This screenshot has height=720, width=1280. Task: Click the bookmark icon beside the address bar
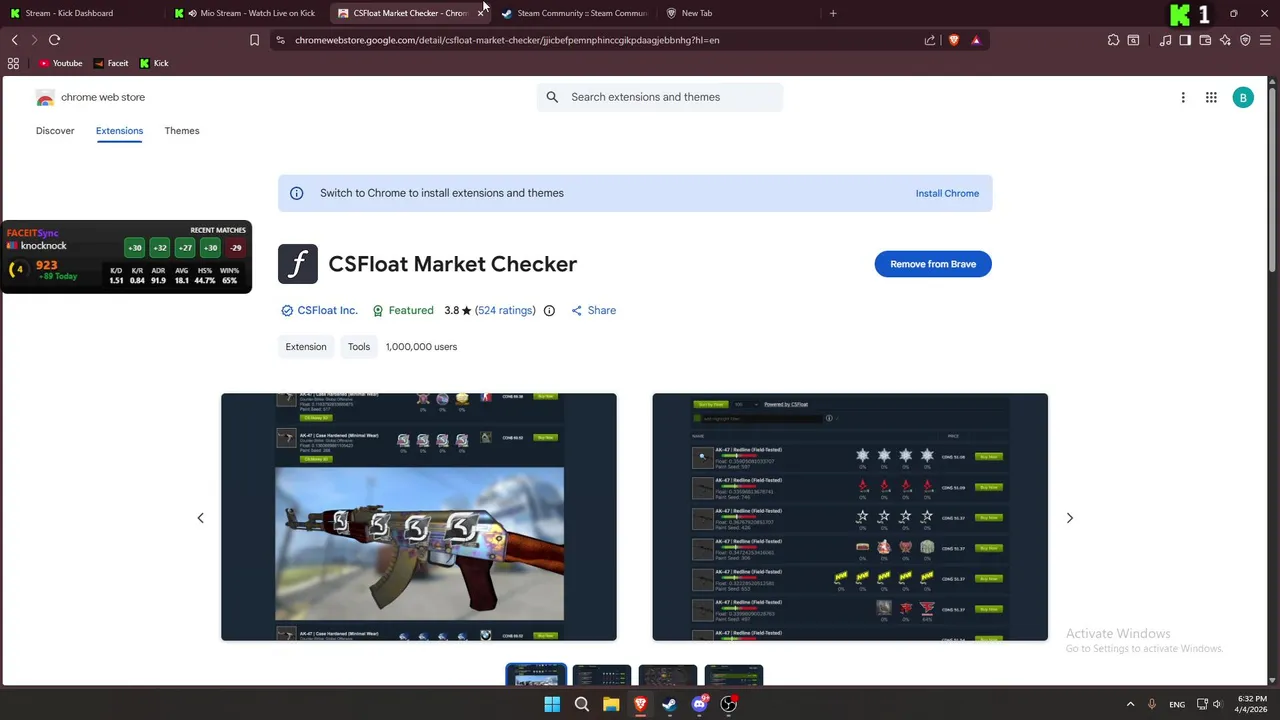[254, 40]
